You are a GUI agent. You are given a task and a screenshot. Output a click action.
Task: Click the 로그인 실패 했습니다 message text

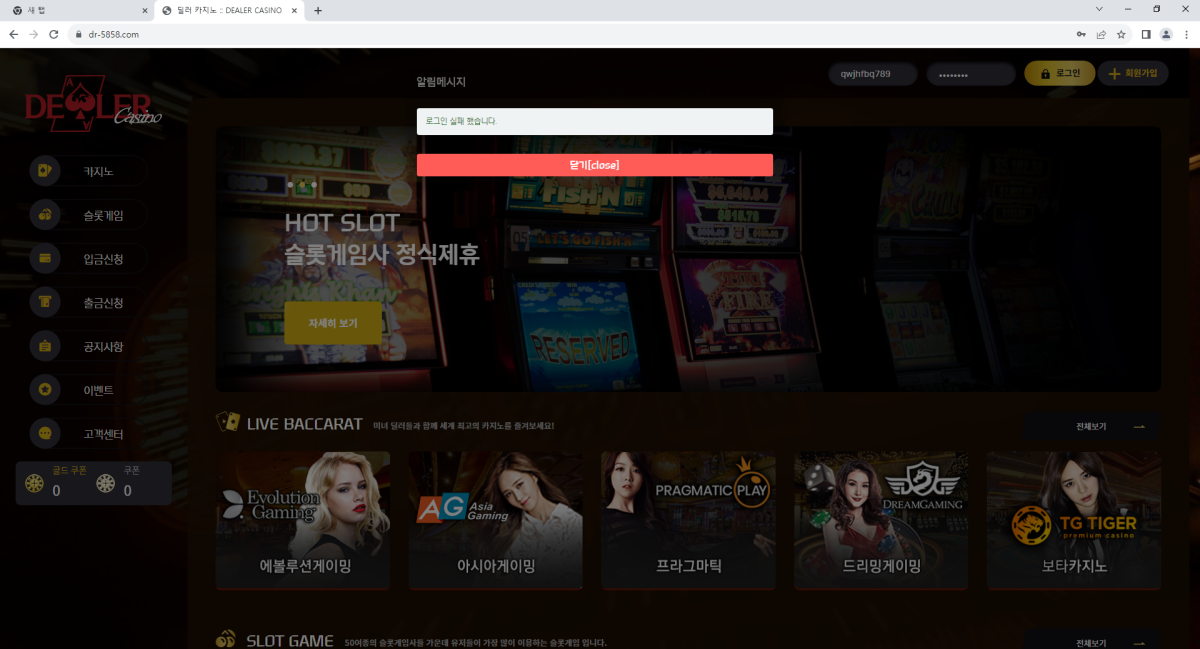(x=461, y=121)
